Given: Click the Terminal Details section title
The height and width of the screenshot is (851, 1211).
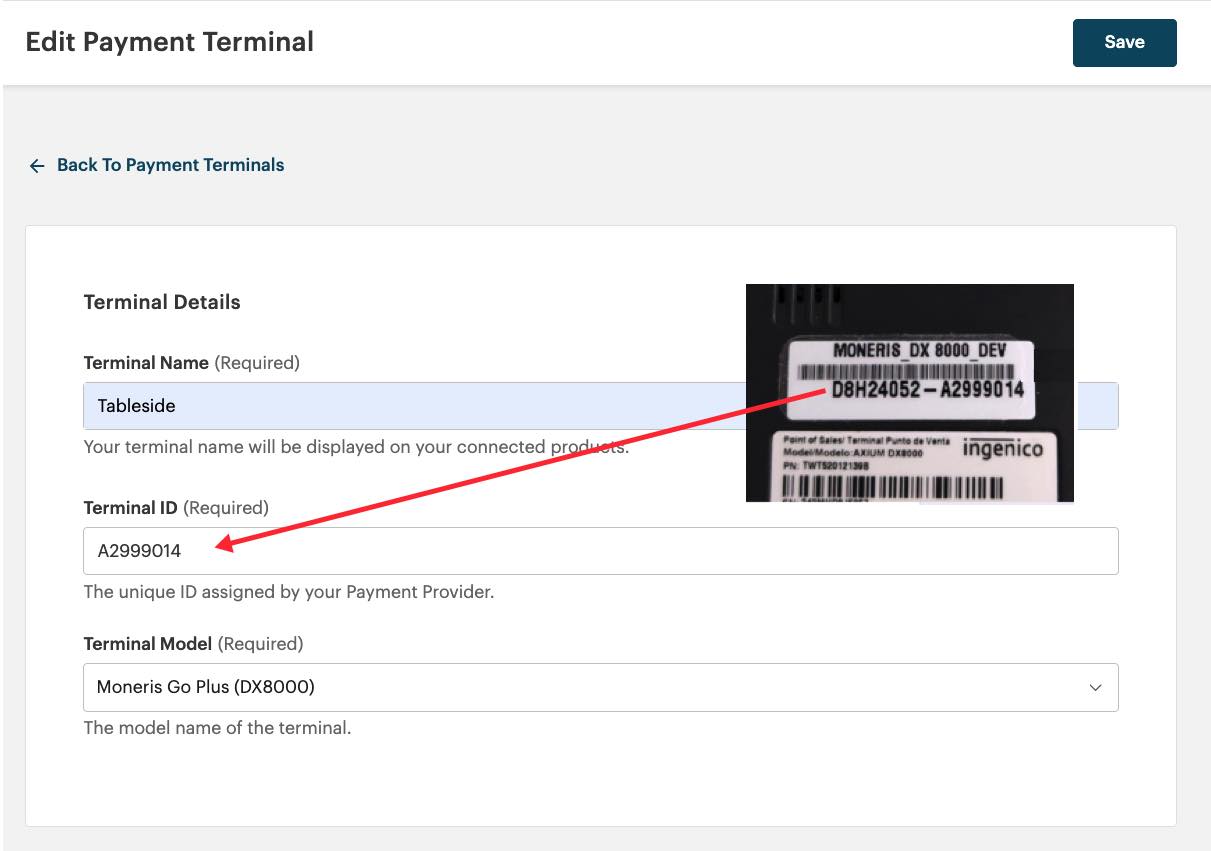Looking at the screenshot, I should click(x=161, y=302).
